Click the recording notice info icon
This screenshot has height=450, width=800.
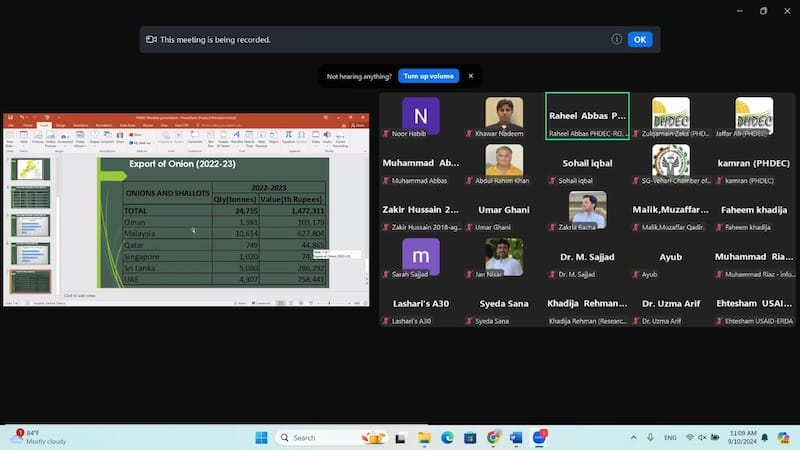[617, 39]
